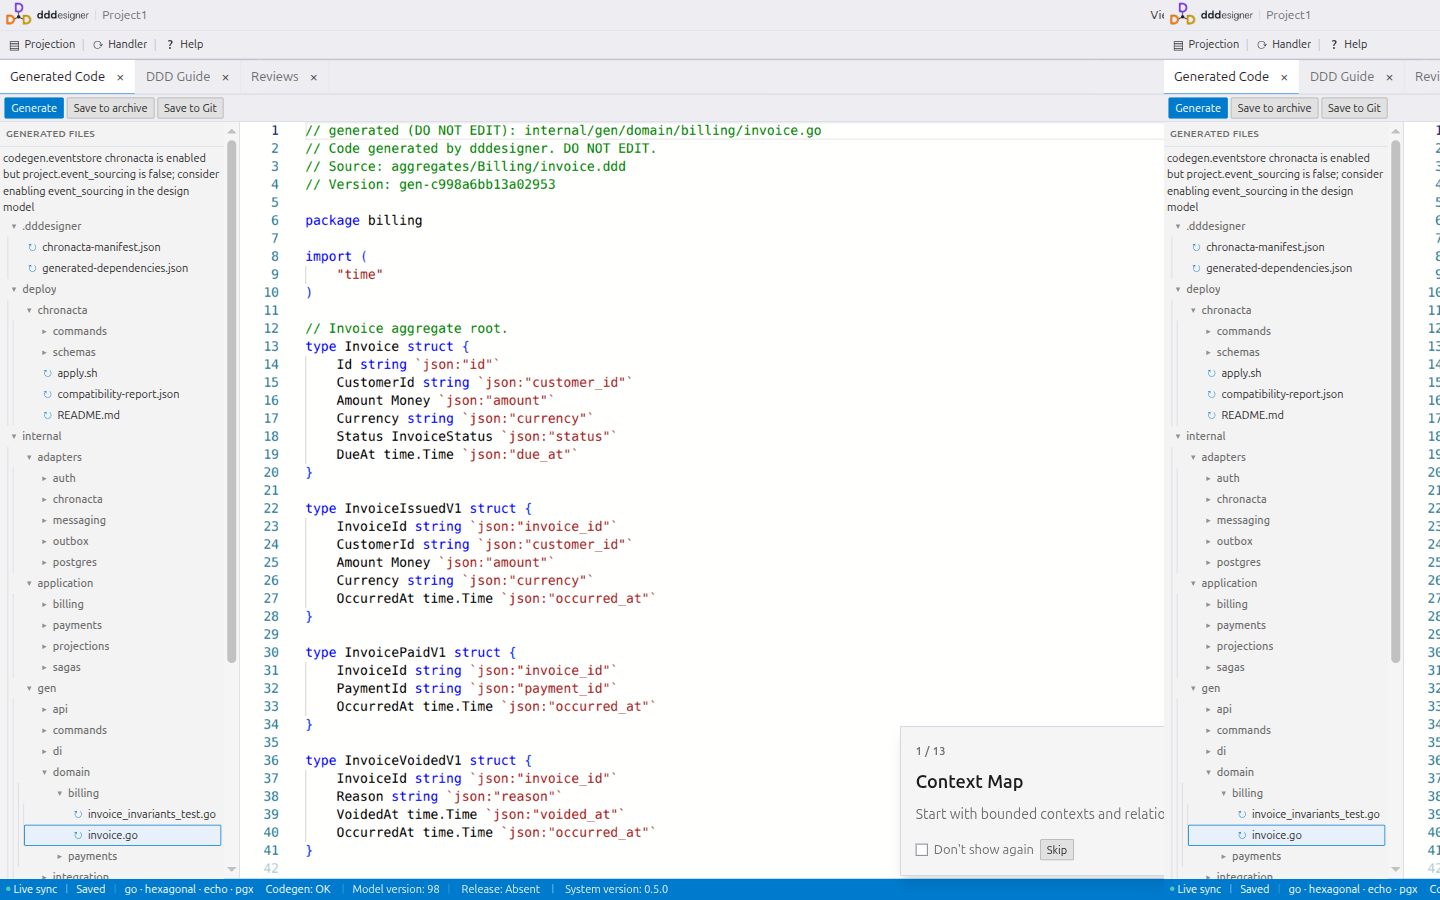Screen dimensions: 1440x900
Task: Click the apply.sh file icon in the right window
Action: pyautogui.click(x=1211, y=373)
